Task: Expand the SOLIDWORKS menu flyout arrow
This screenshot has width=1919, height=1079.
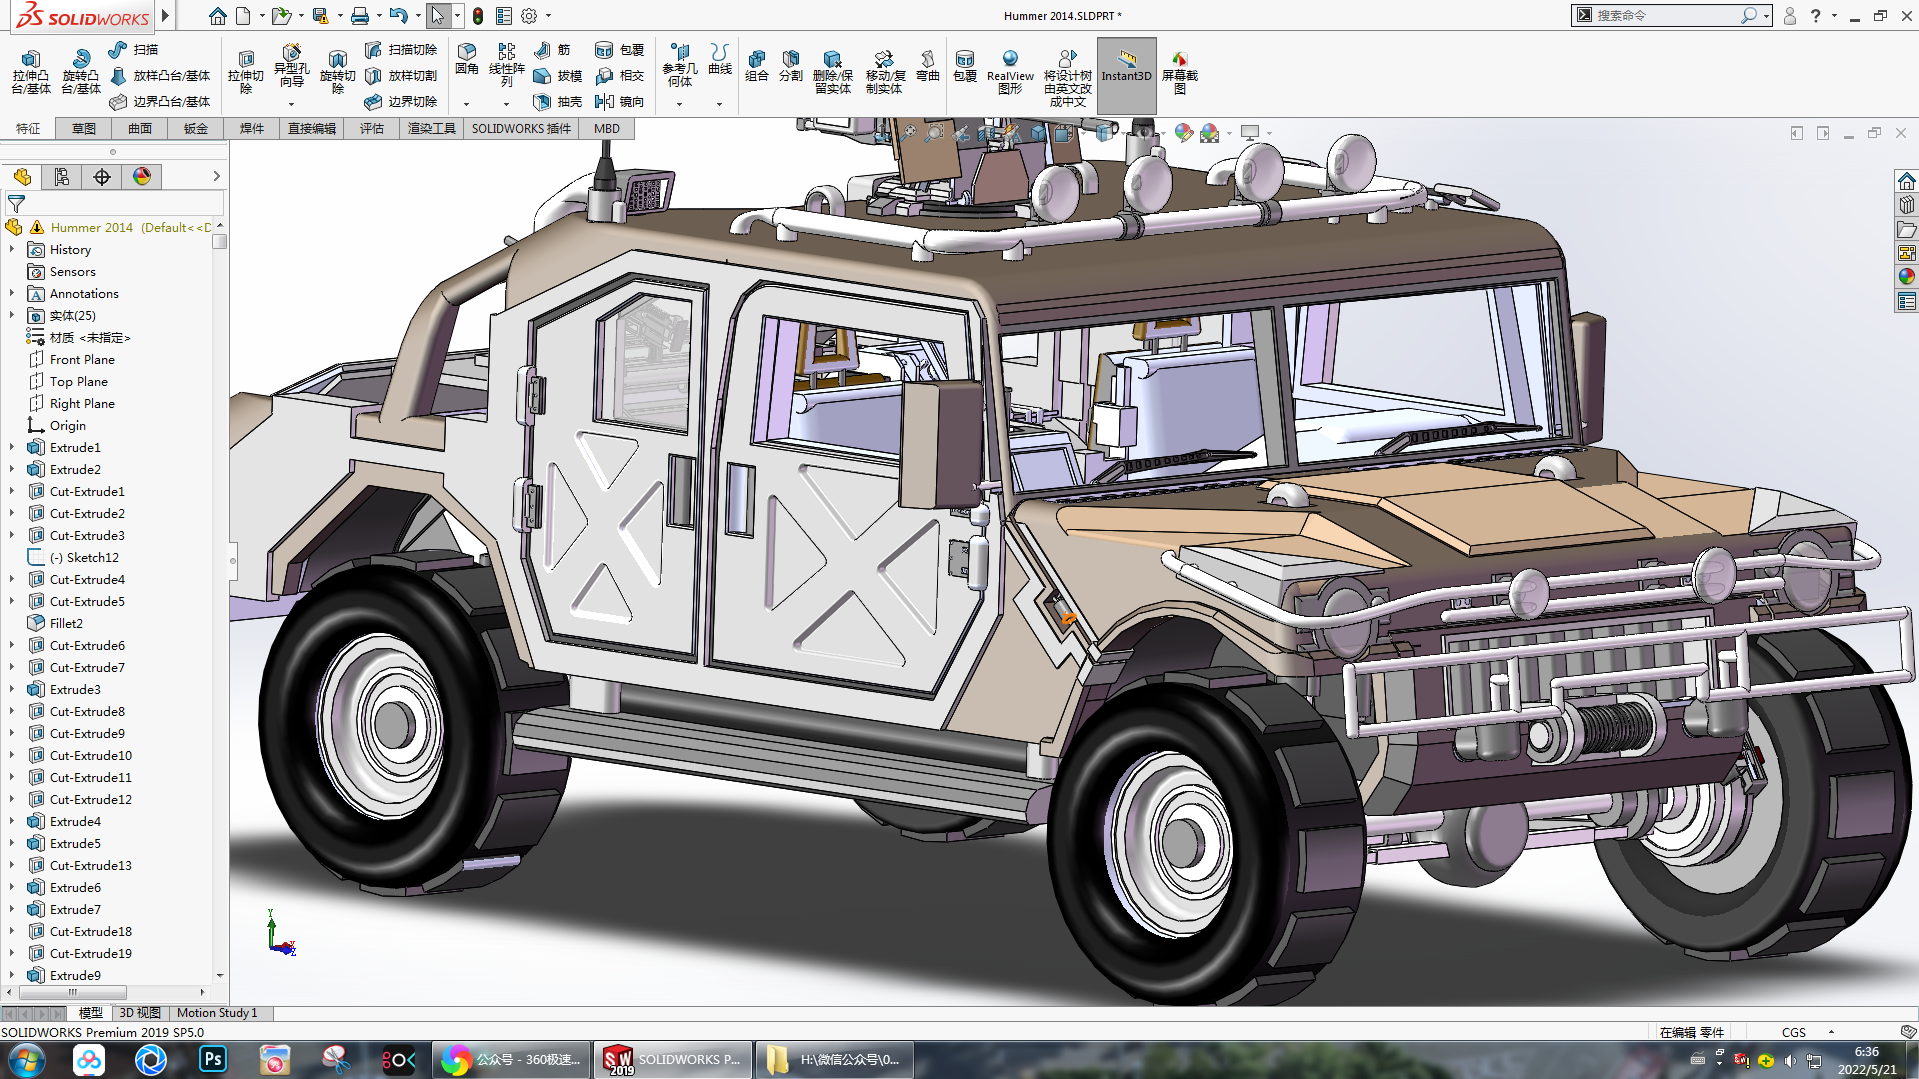Action: pyautogui.click(x=166, y=16)
